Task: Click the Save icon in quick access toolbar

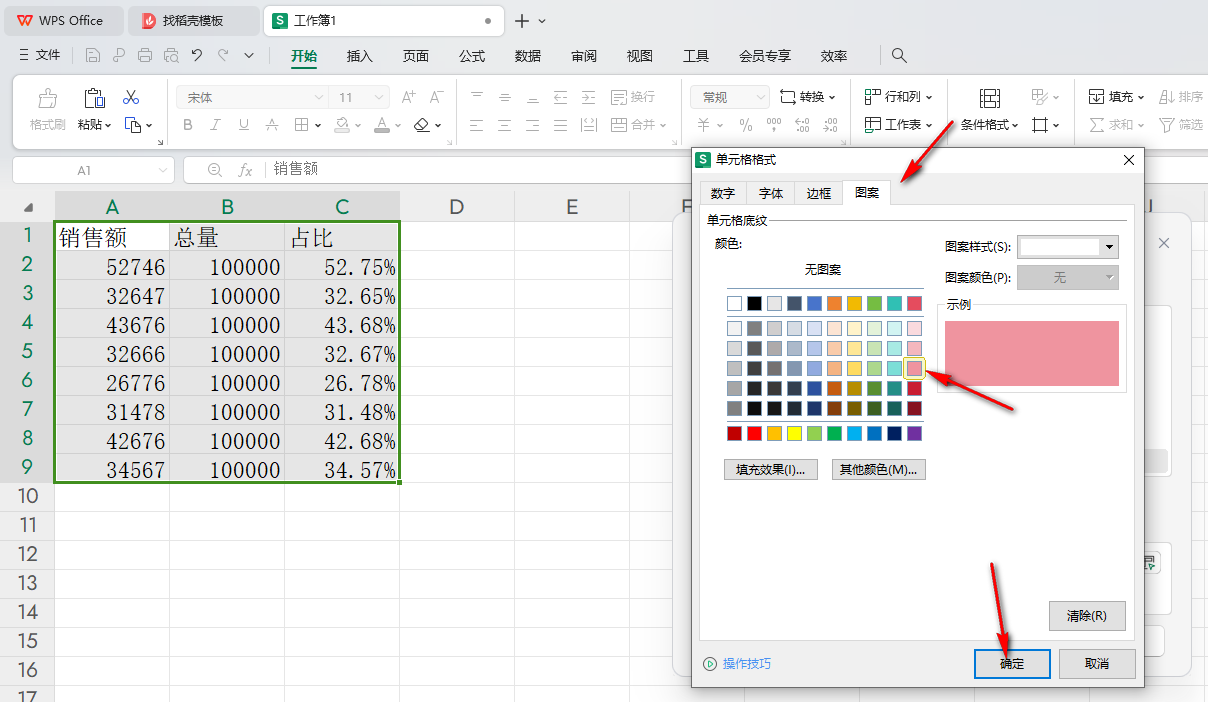Action: [x=93, y=55]
